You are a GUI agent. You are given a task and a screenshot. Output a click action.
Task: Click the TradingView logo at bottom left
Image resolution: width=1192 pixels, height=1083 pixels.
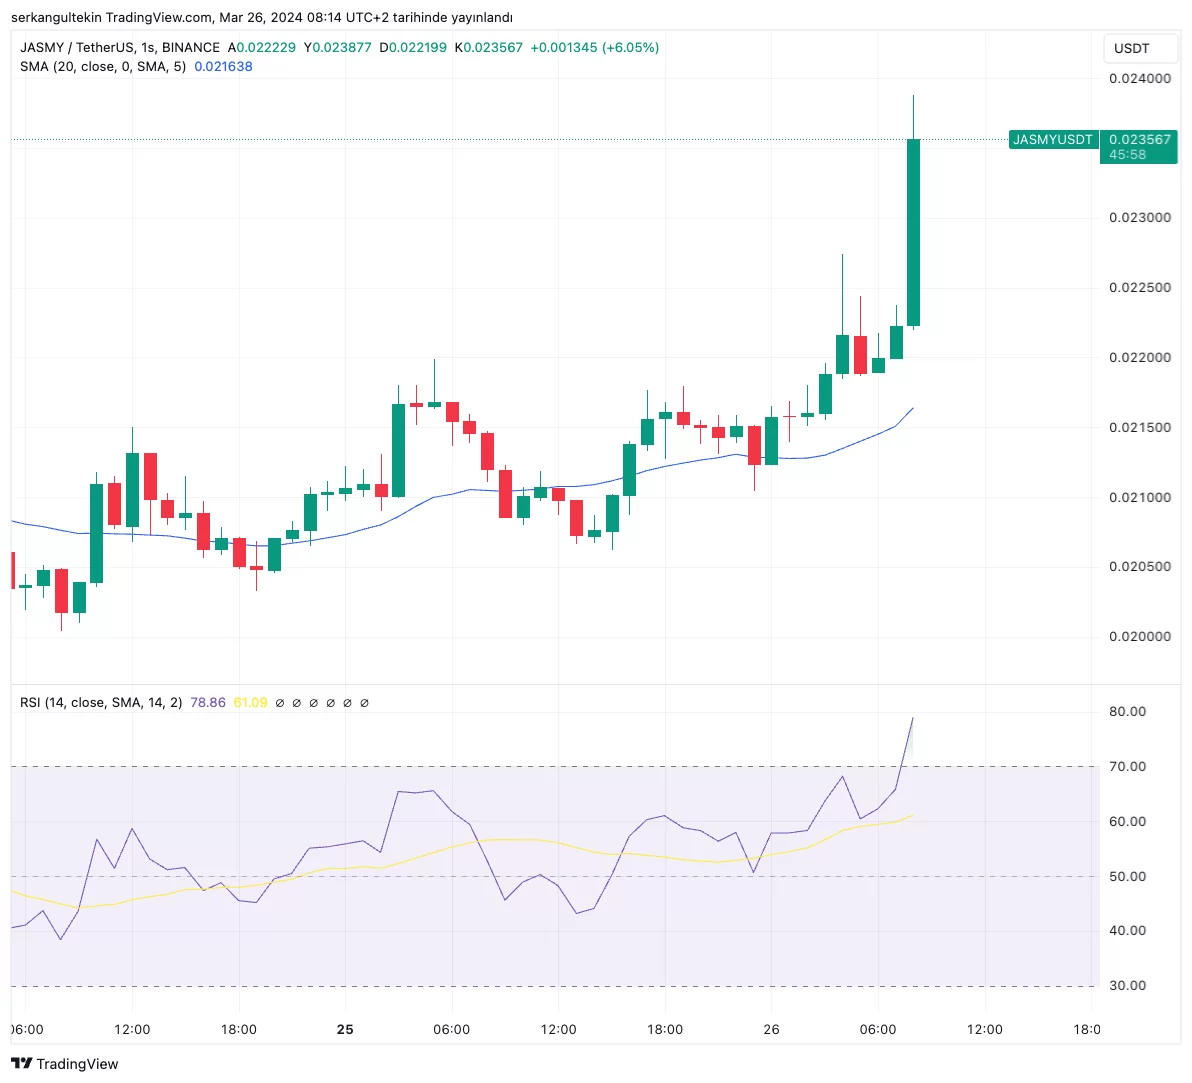pos(64,1064)
